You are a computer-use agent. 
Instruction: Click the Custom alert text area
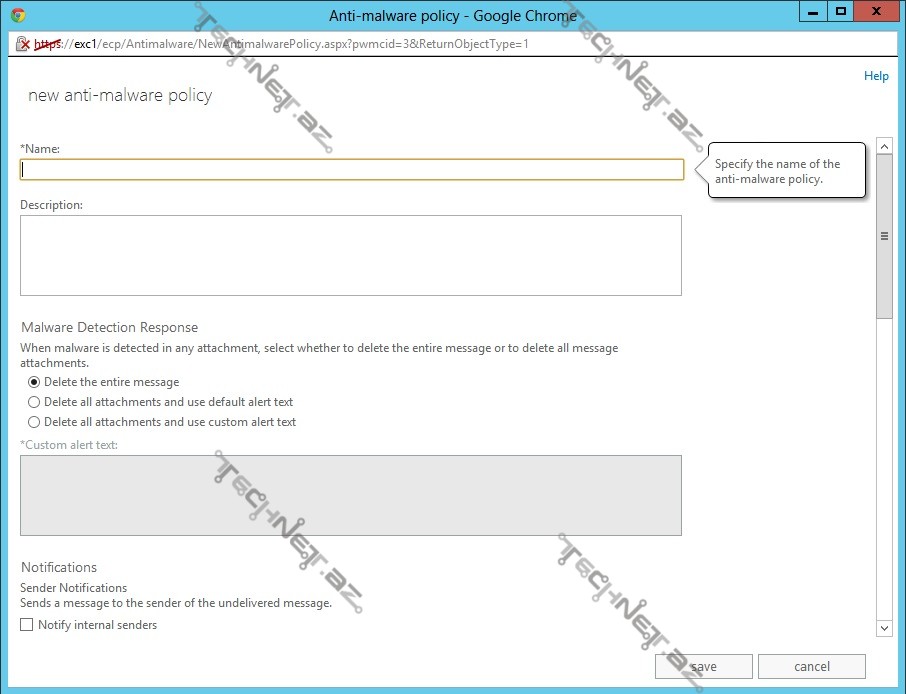351,495
